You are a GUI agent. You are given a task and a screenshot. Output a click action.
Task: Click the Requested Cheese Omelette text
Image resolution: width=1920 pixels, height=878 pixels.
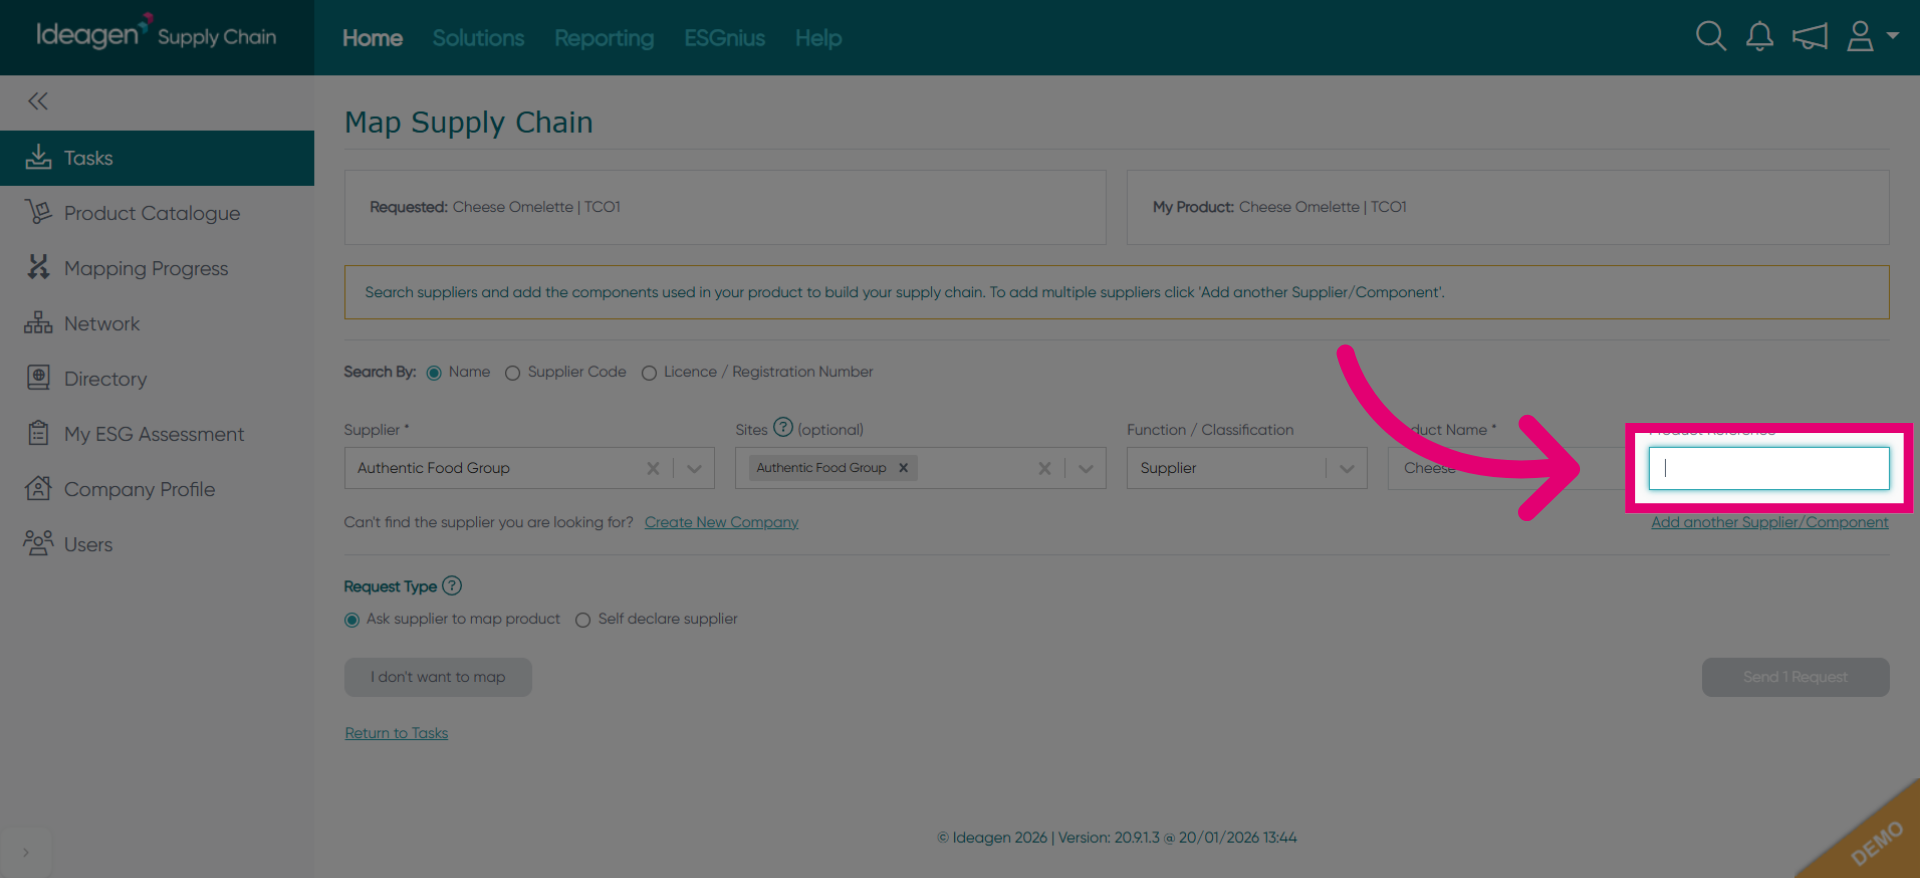coord(495,207)
